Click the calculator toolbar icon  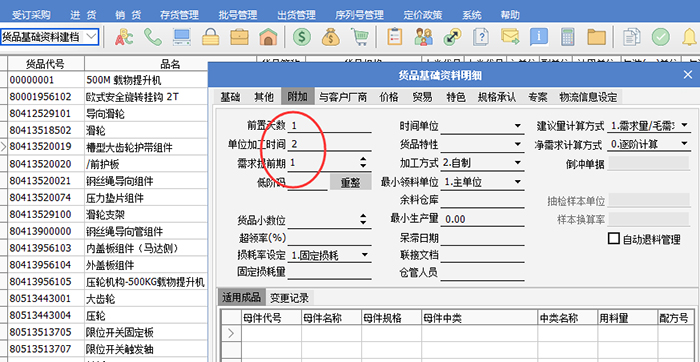pos(568,37)
